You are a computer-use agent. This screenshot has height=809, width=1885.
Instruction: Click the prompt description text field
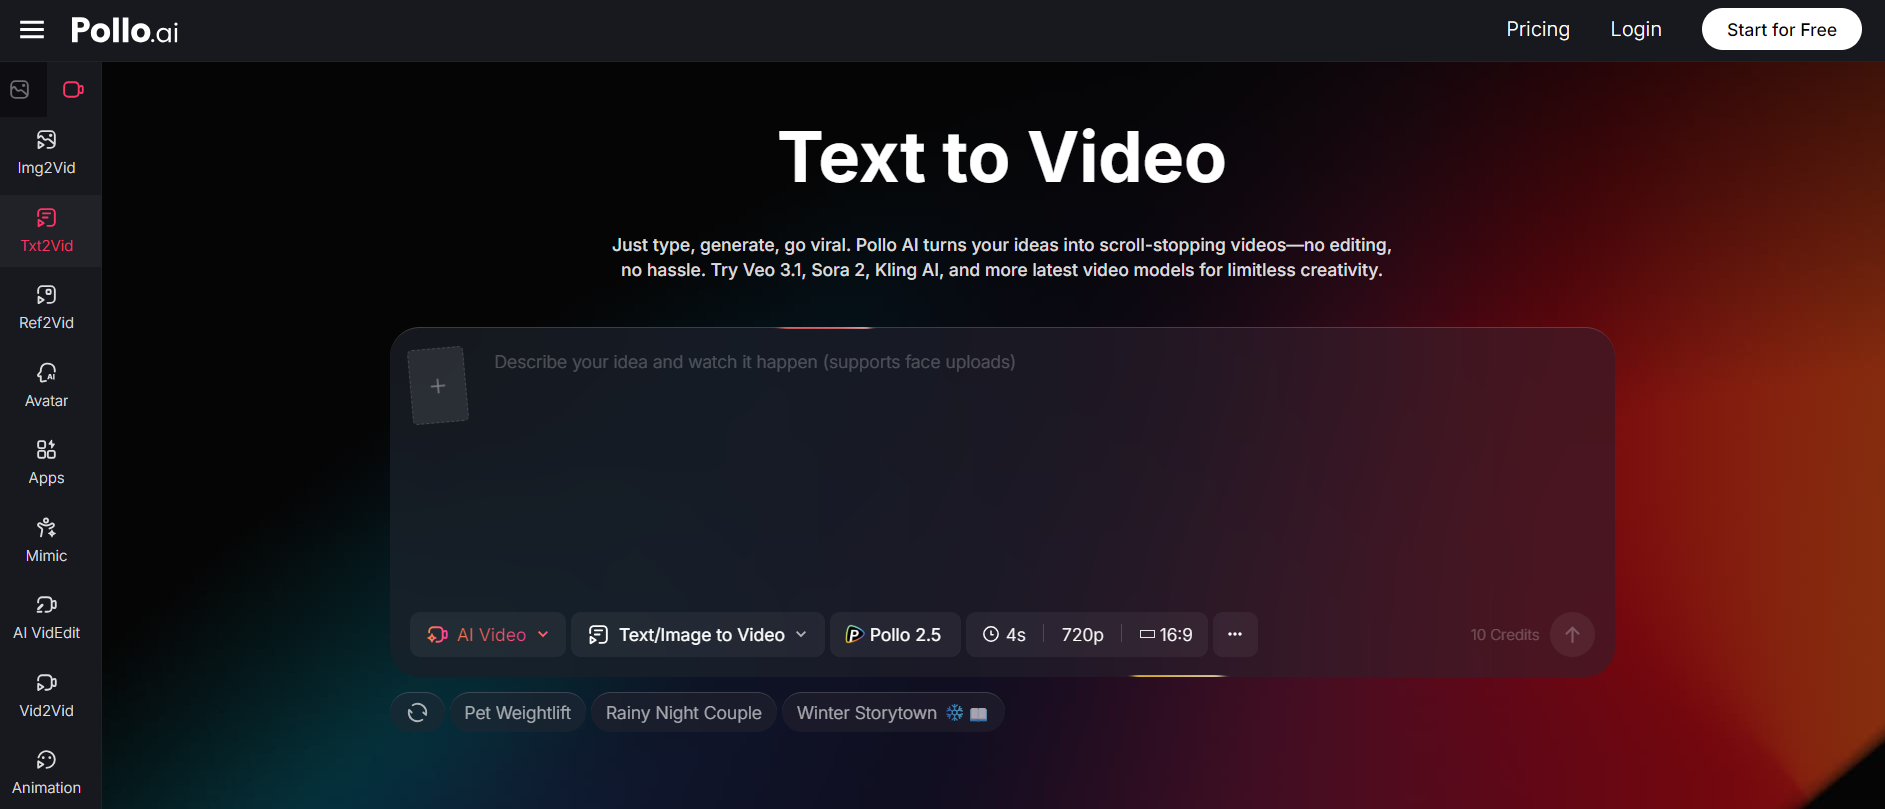1000,450
